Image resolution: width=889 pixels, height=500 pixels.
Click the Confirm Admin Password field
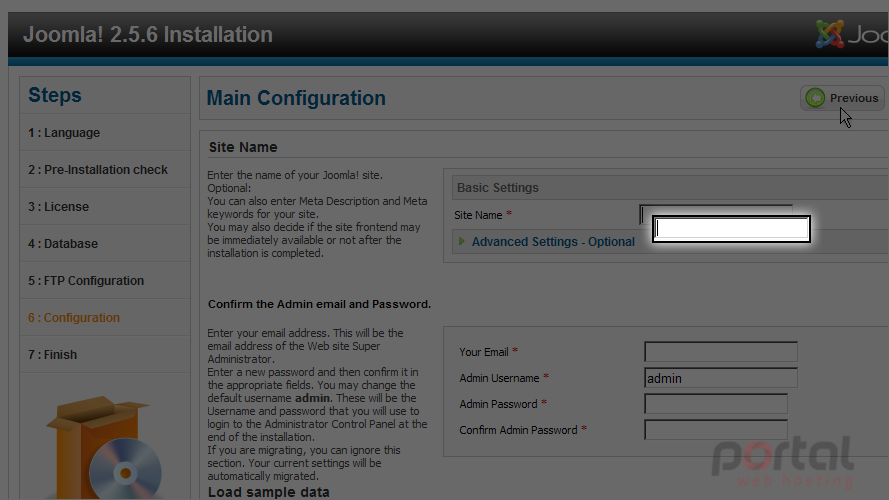click(716, 430)
